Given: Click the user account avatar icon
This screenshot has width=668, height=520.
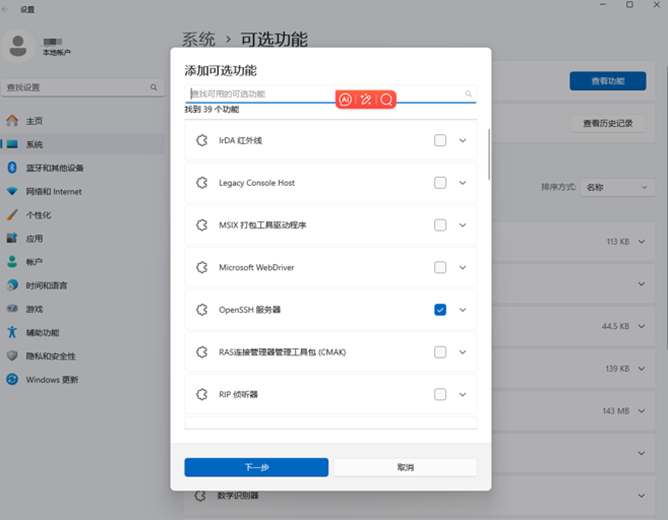Looking at the screenshot, I should click(x=18, y=46).
